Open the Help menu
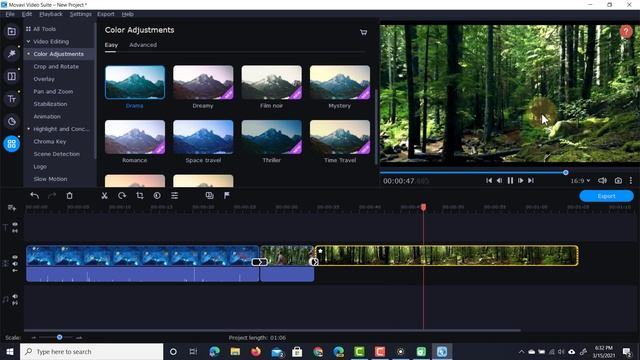The image size is (640, 360). 127,14
